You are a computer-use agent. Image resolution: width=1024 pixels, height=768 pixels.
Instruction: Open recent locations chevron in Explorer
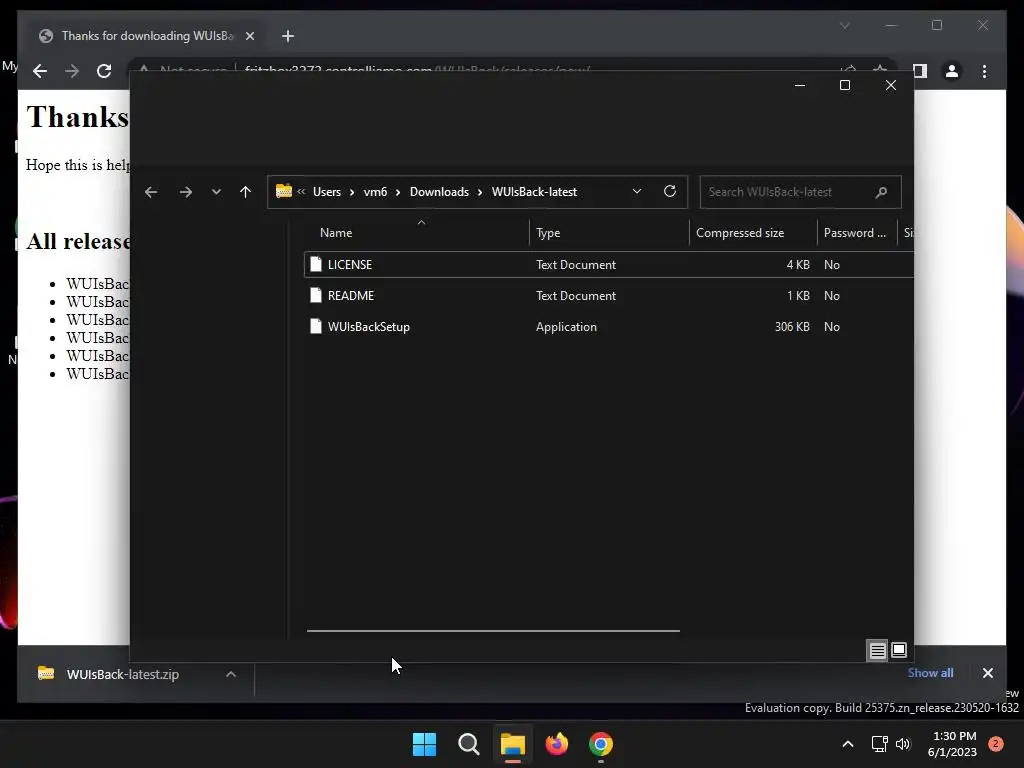(216, 192)
